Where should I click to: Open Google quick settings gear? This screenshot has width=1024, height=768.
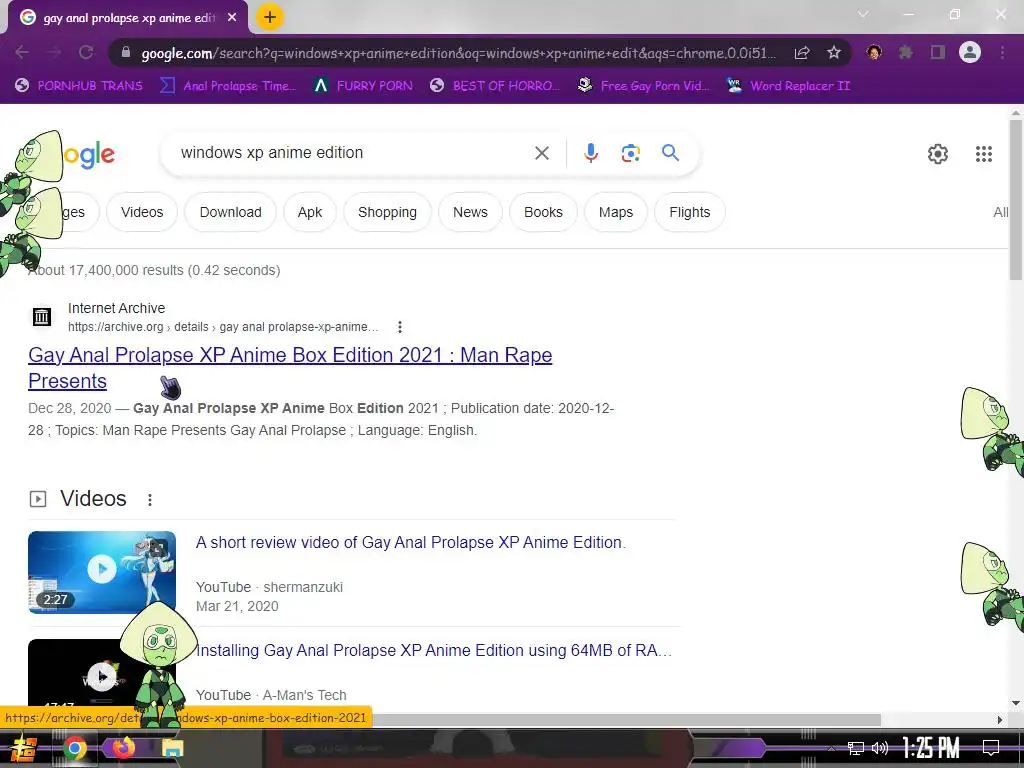coord(938,154)
